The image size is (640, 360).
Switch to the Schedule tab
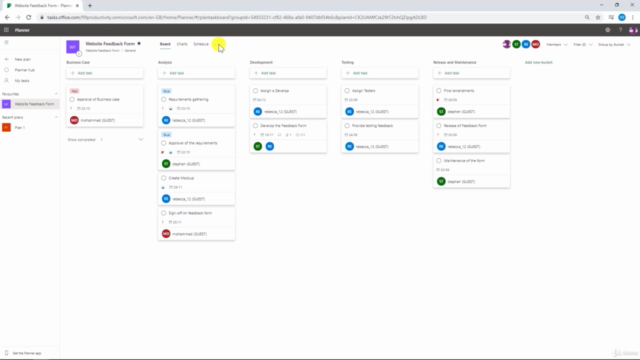[x=201, y=44]
